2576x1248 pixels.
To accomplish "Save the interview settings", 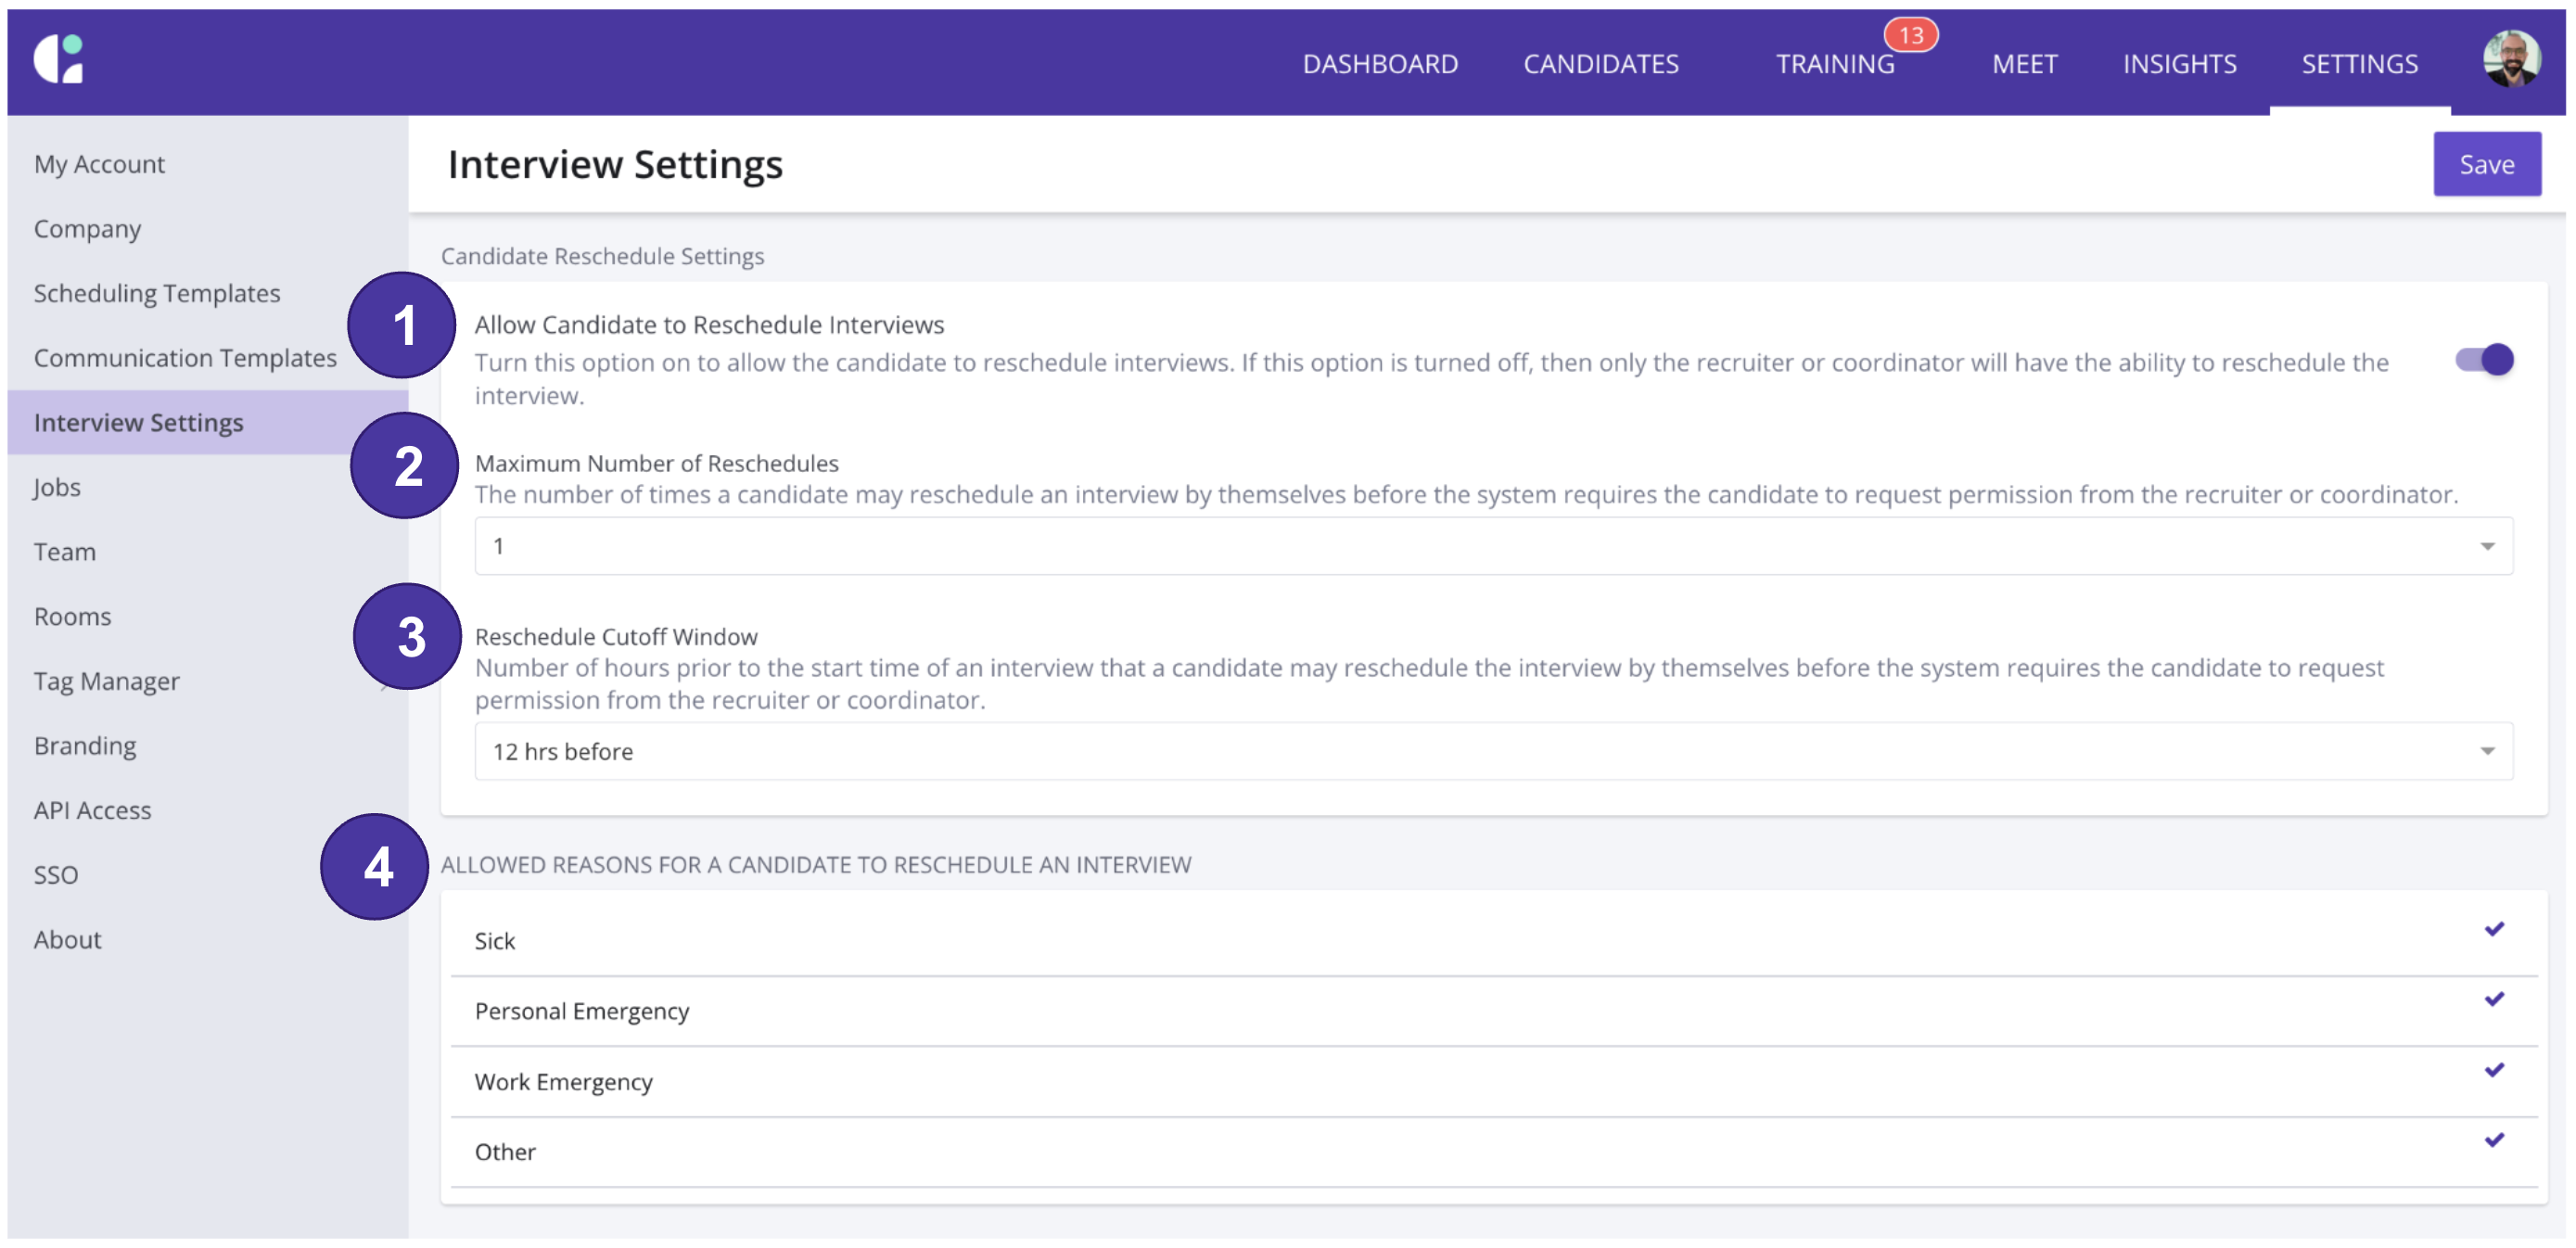I will (x=2486, y=164).
